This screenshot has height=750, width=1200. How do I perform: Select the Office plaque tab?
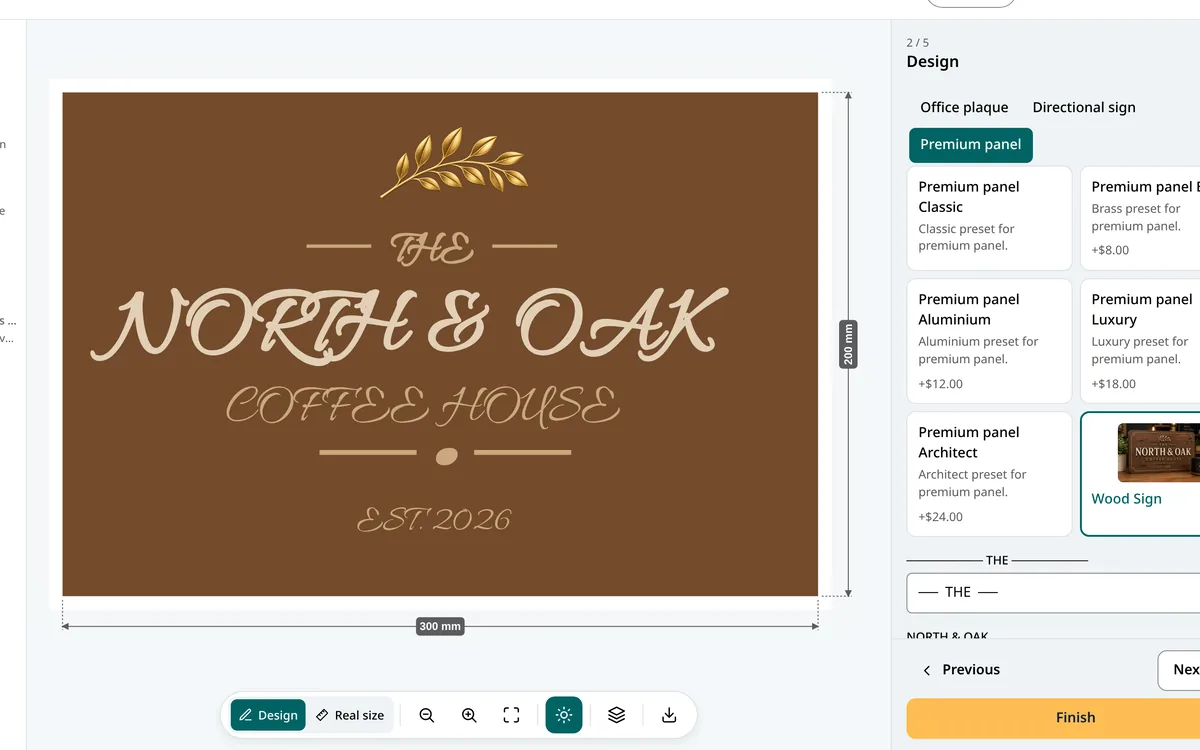[964, 107]
